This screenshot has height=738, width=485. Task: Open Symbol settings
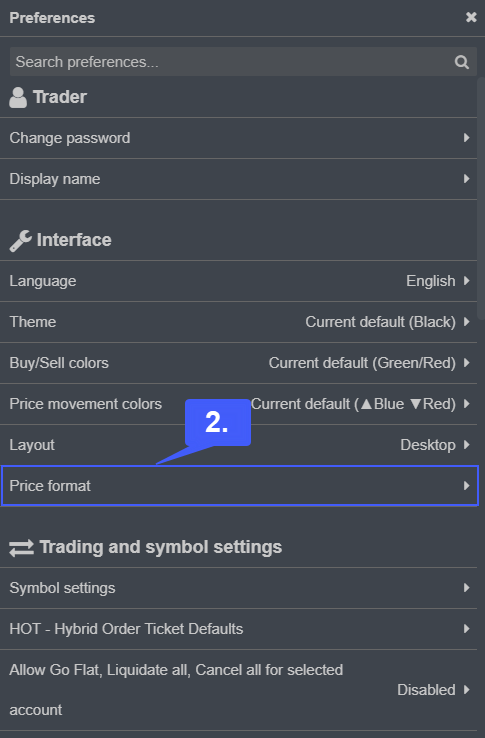[x=238, y=588]
